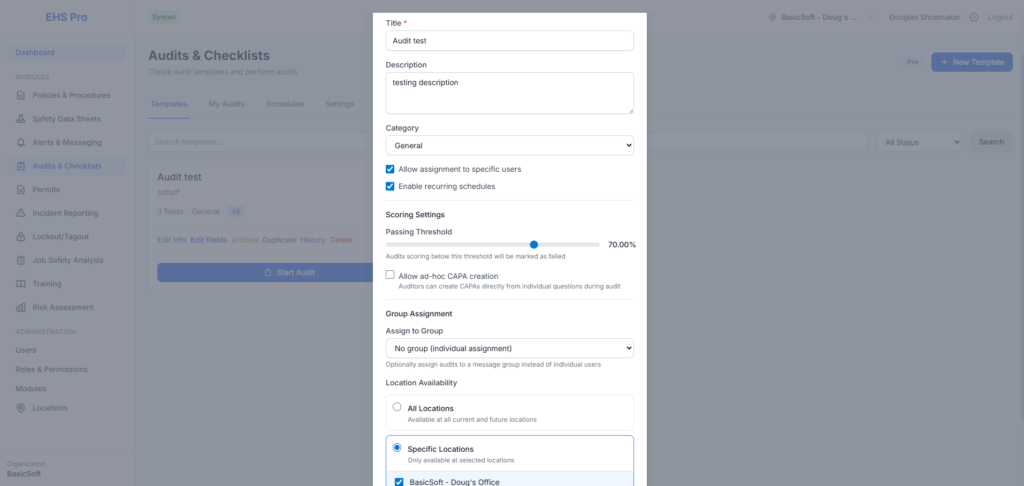Click into the Title input field
The image size is (1024, 486).
click(x=509, y=41)
